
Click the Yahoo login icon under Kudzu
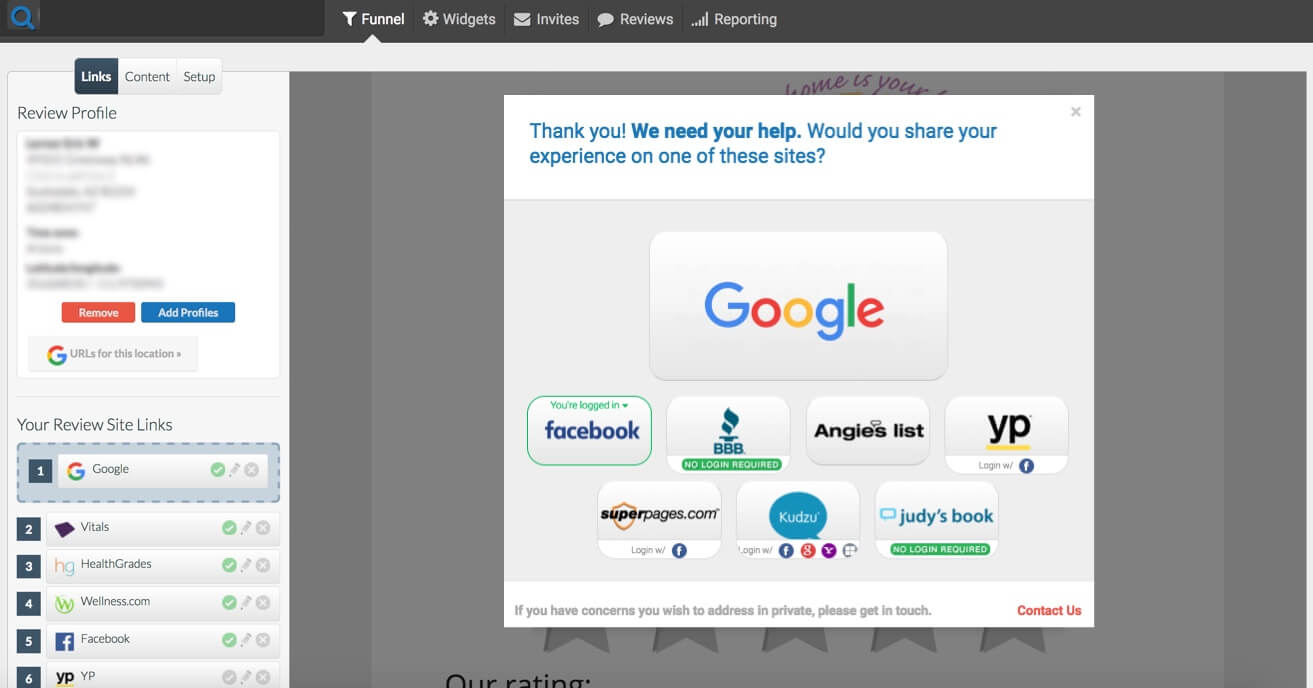coord(829,550)
